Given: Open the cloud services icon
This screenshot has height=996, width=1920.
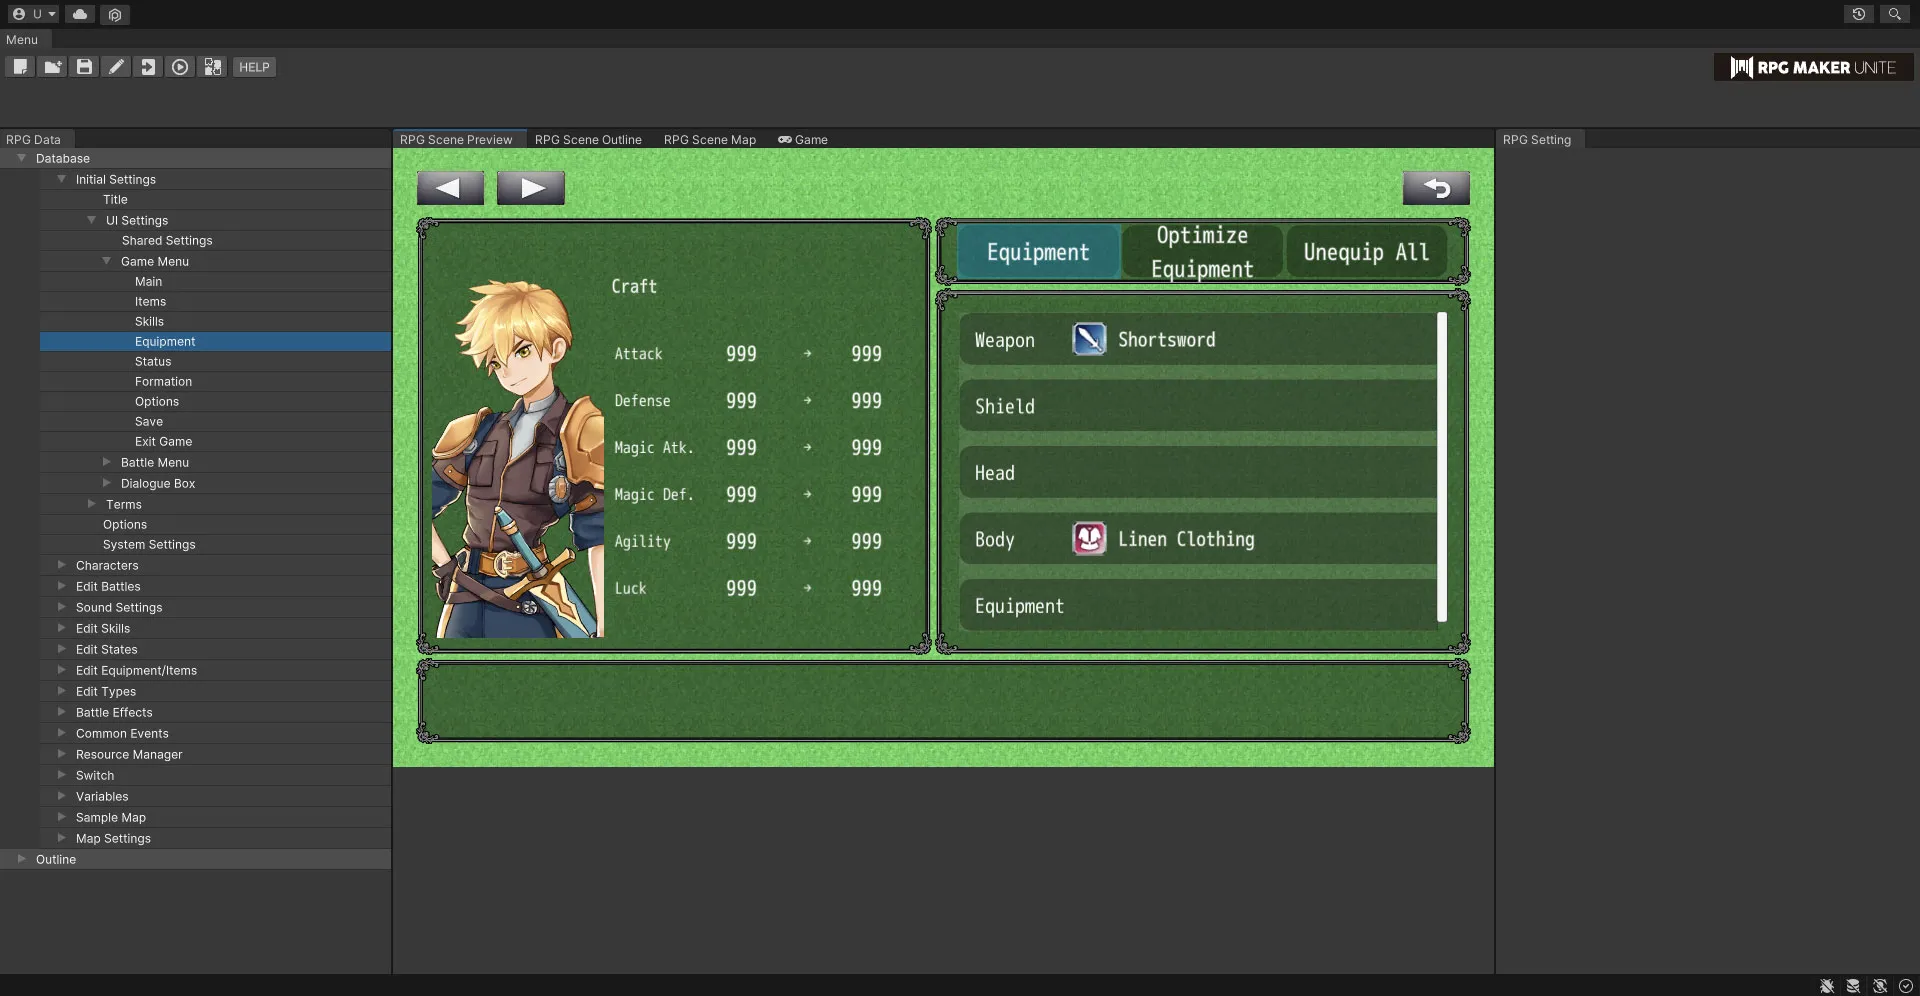Looking at the screenshot, I should (80, 14).
